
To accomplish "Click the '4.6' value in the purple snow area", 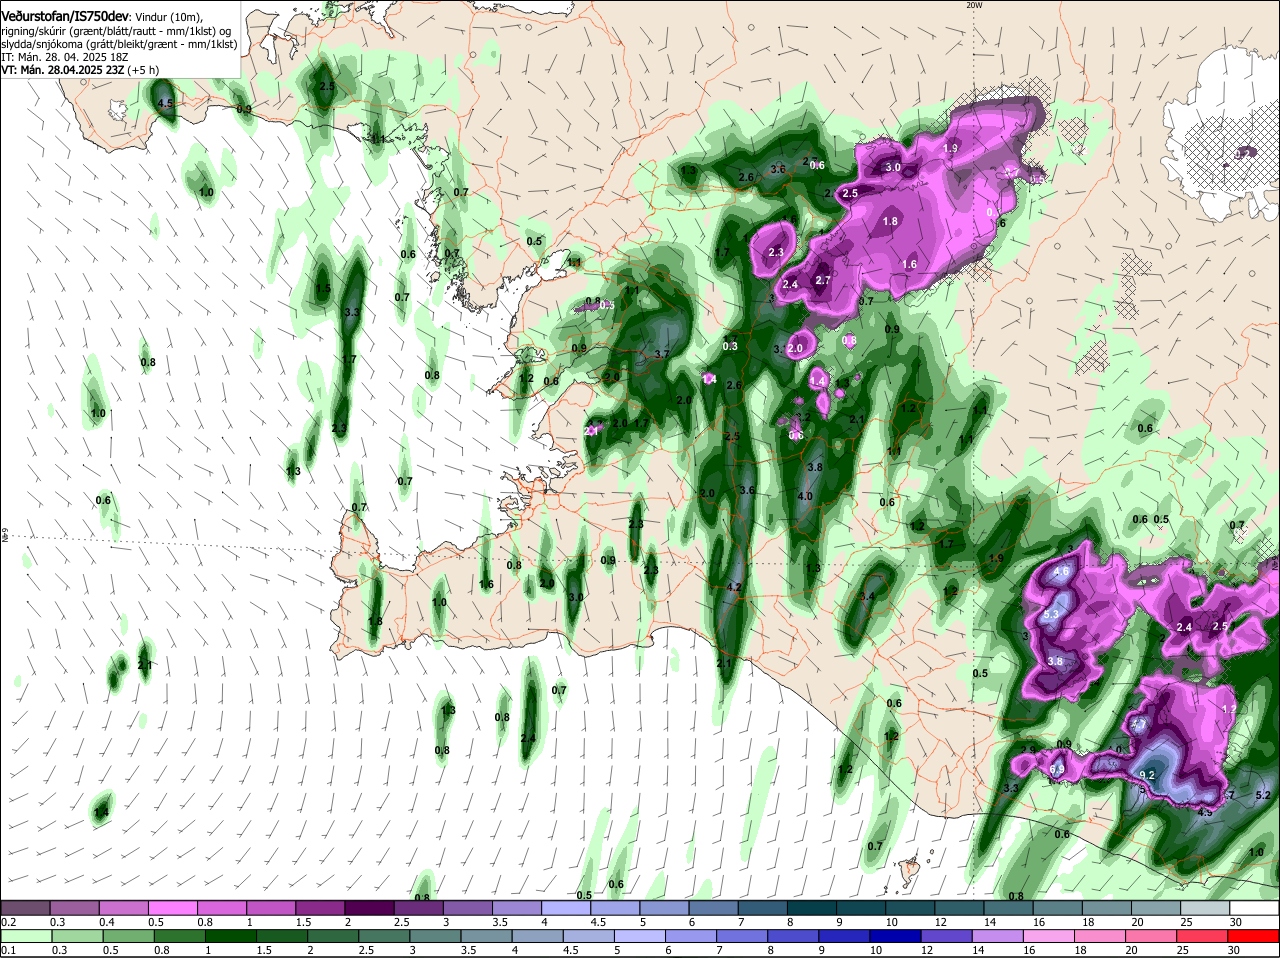I will point(1062,572).
